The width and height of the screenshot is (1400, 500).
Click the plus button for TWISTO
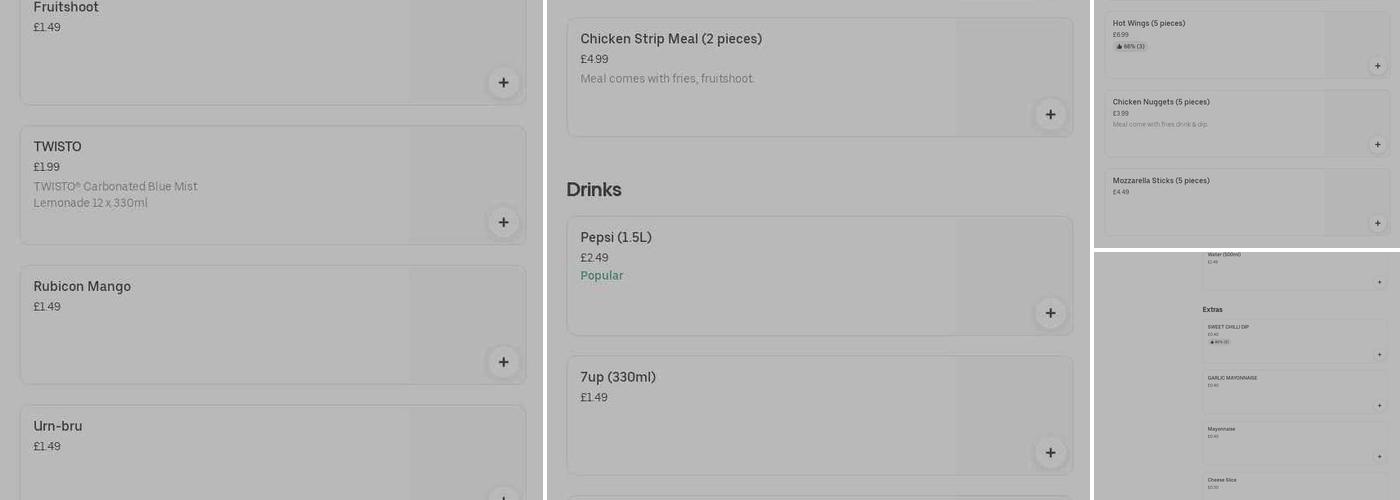[503, 222]
